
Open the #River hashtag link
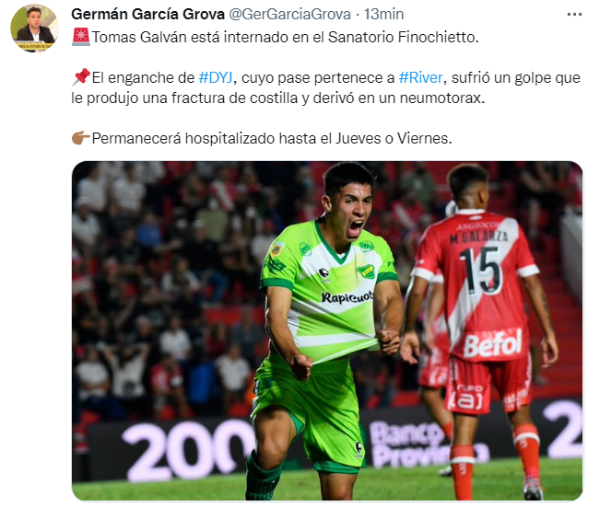pos(421,78)
